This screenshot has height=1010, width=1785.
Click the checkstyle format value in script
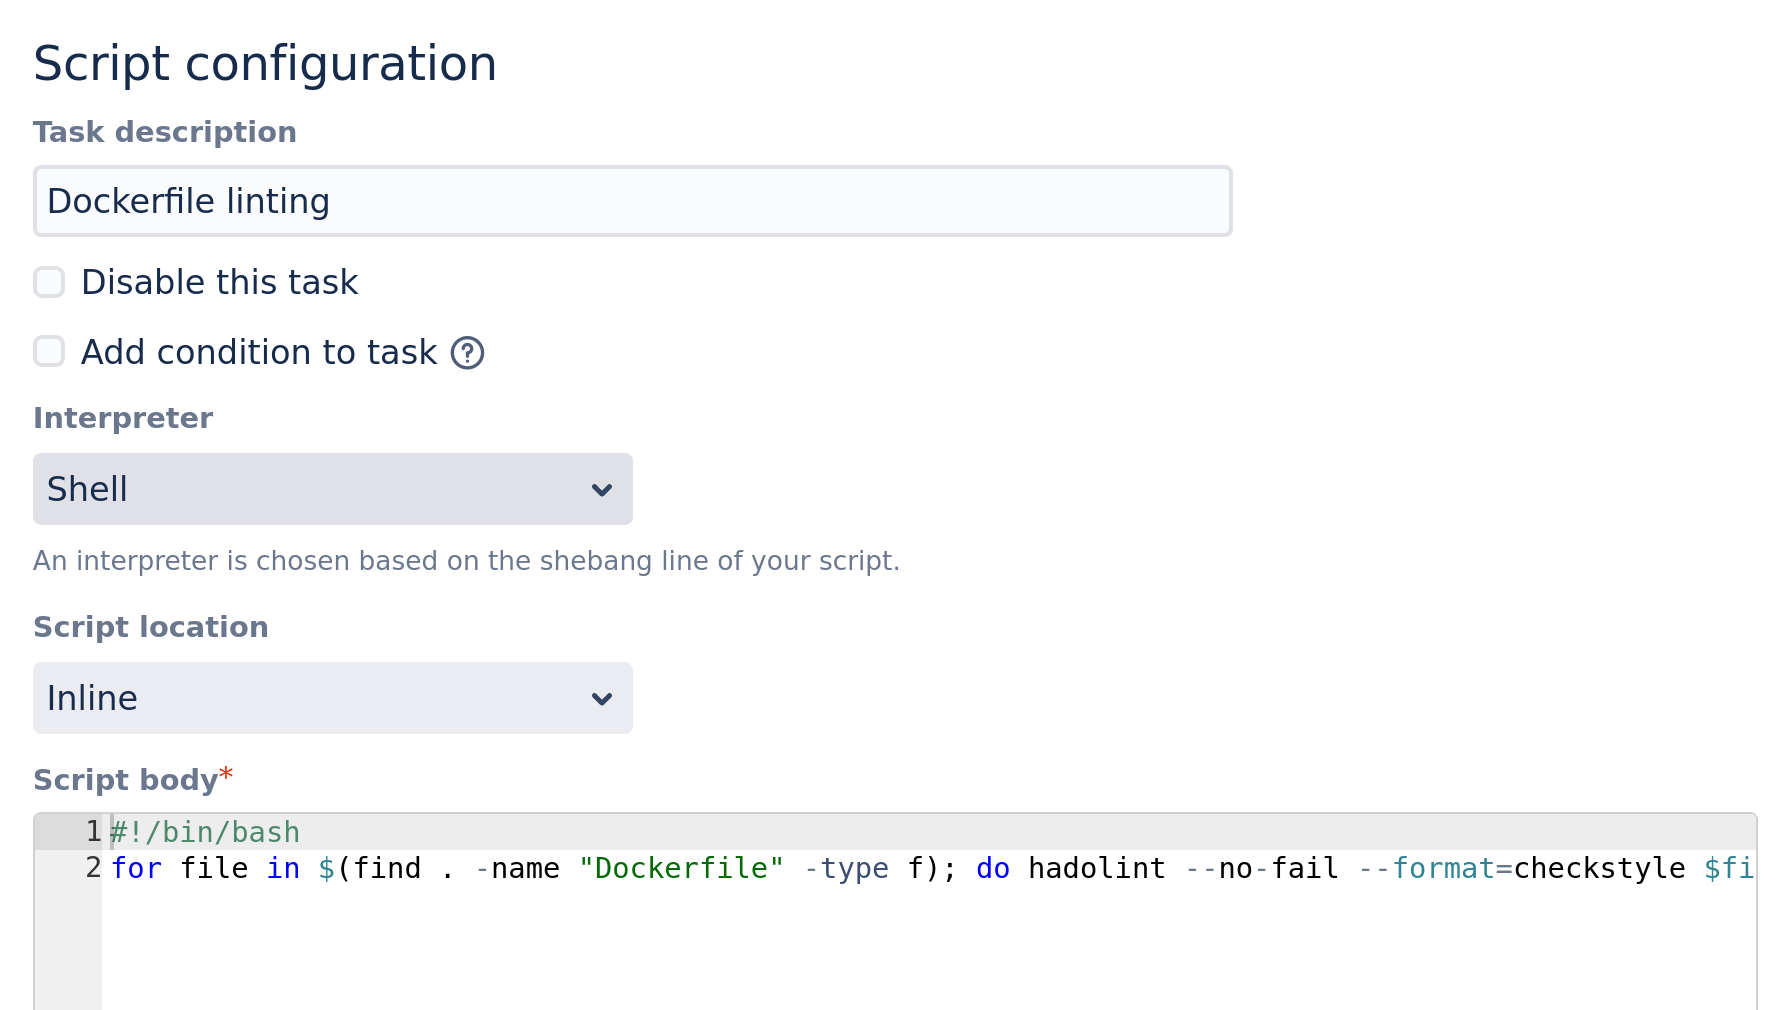[1599, 868]
